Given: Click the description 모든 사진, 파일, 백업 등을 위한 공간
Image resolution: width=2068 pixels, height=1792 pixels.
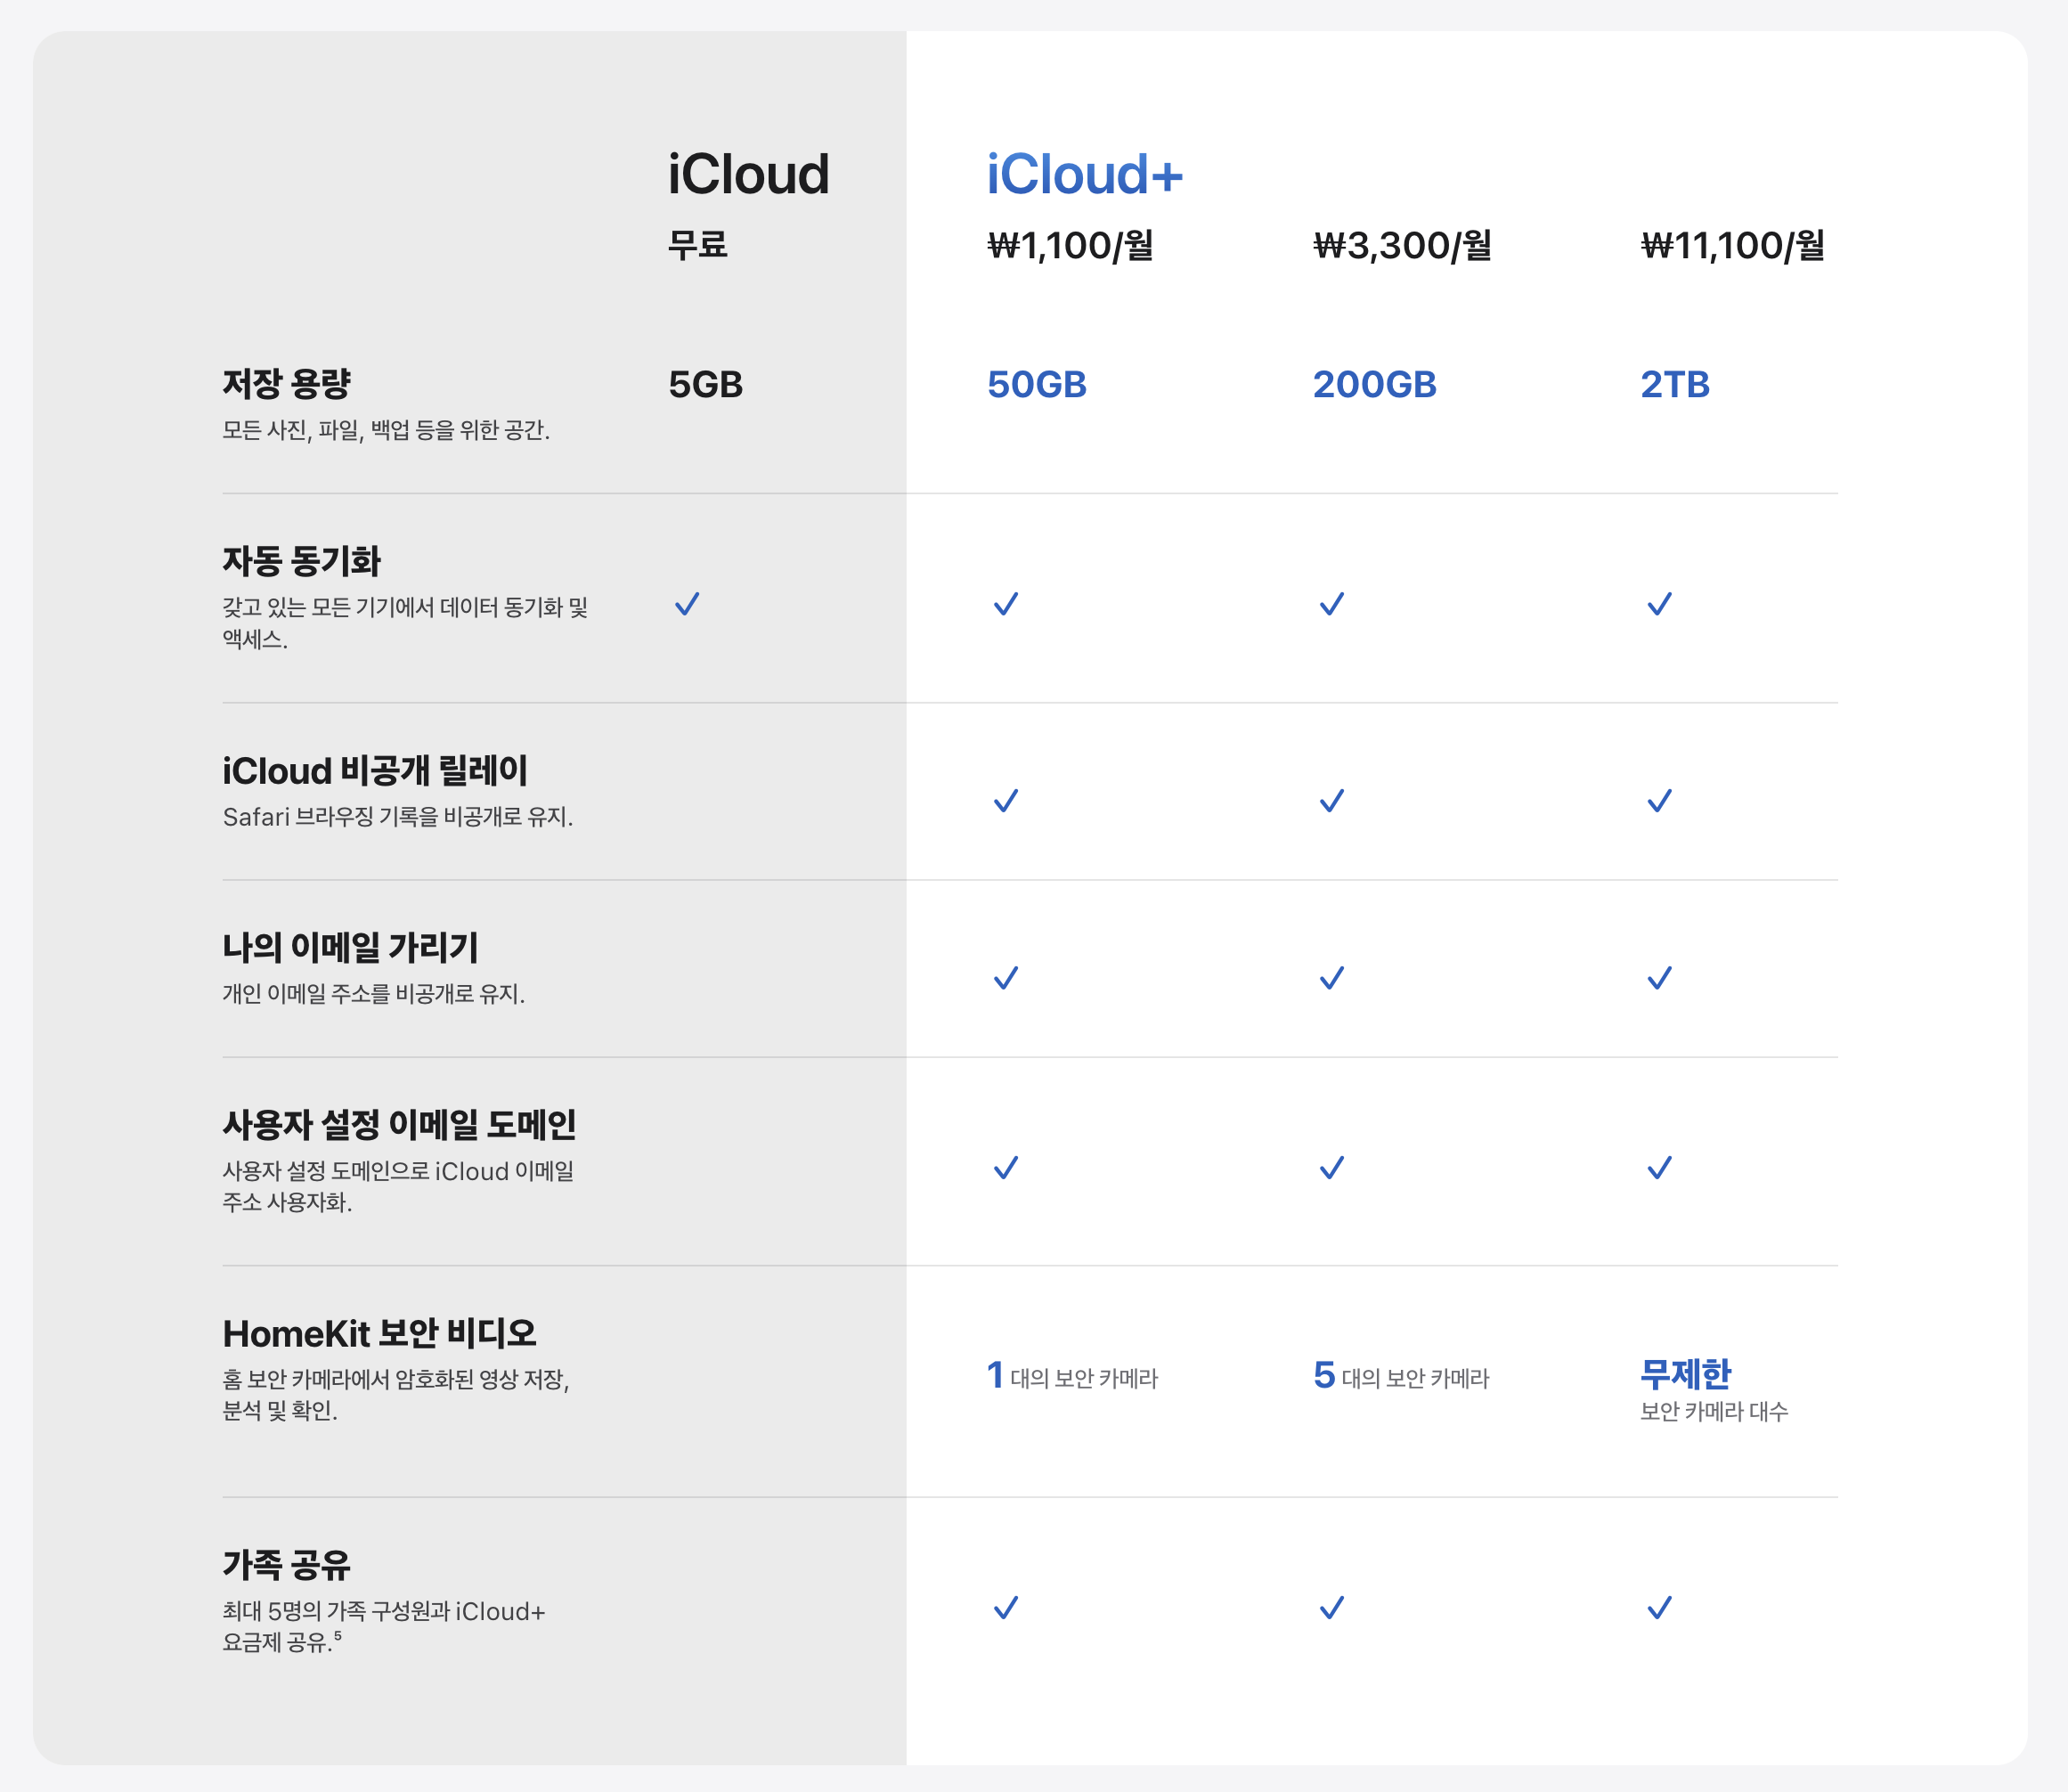Looking at the screenshot, I should tap(386, 431).
